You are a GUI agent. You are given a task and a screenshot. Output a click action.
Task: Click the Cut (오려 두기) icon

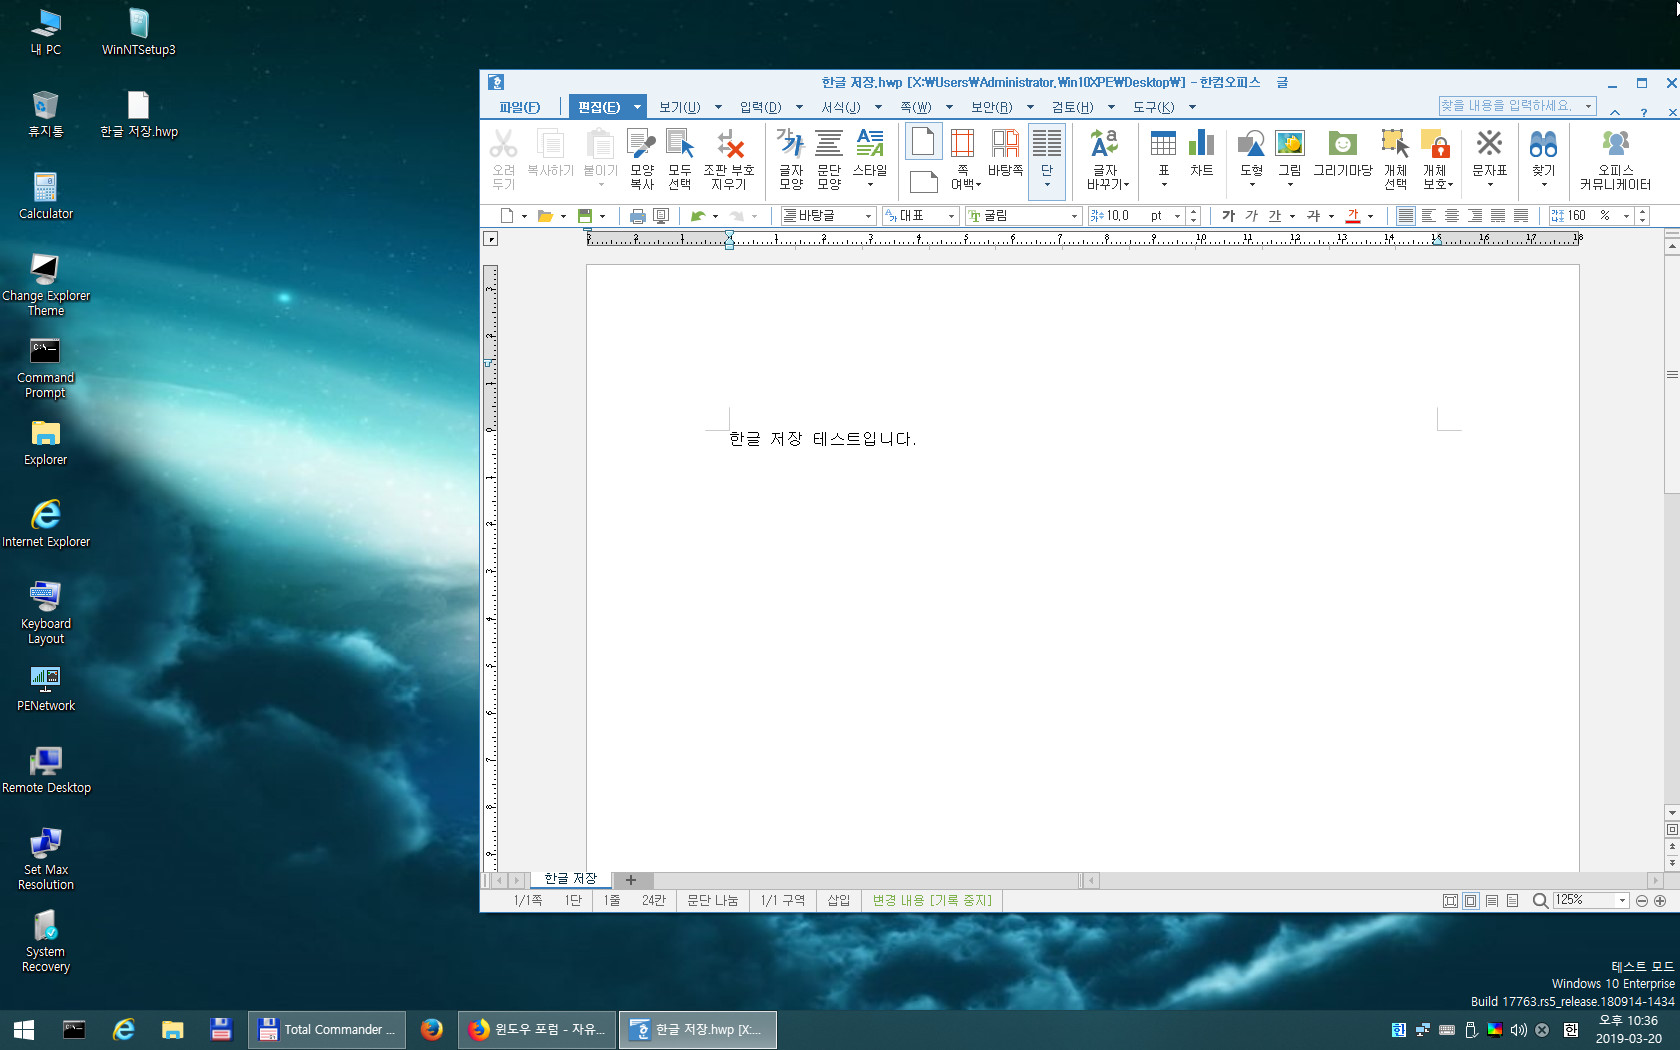503,158
